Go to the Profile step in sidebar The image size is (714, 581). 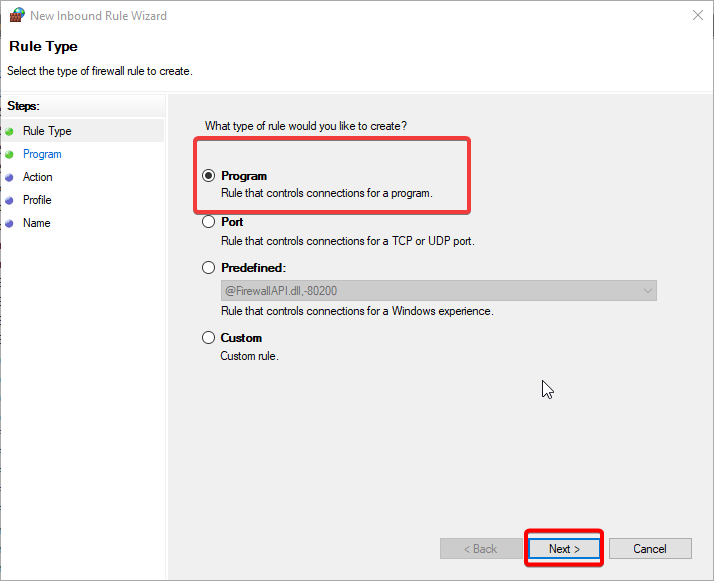coord(37,200)
